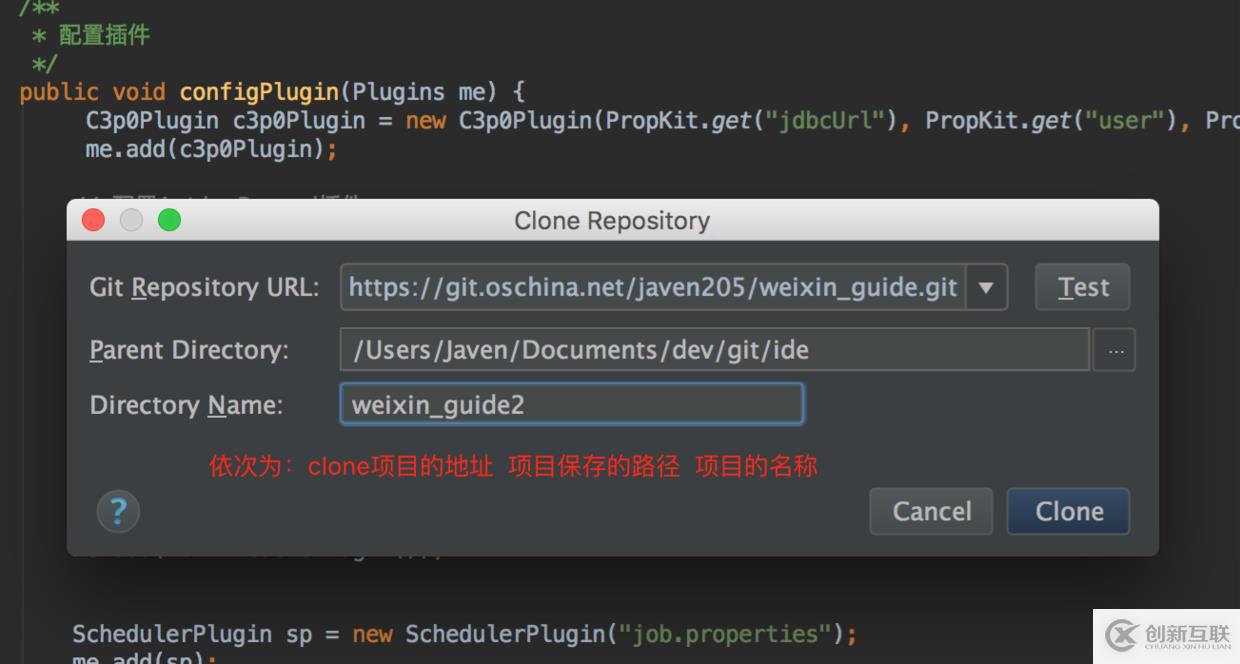Screen dimensions: 1240x664
Task: Click the "Git Repository URL:" label
Action: point(205,288)
